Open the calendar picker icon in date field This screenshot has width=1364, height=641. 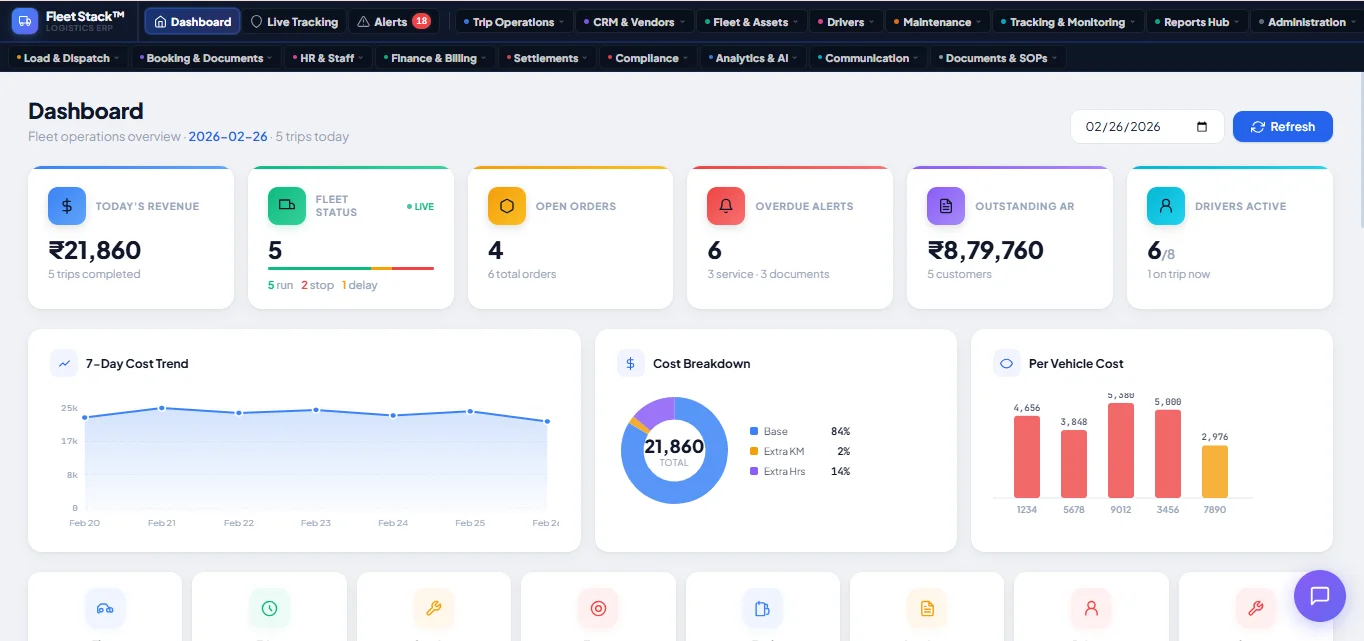pyautogui.click(x=1202, y=127)
